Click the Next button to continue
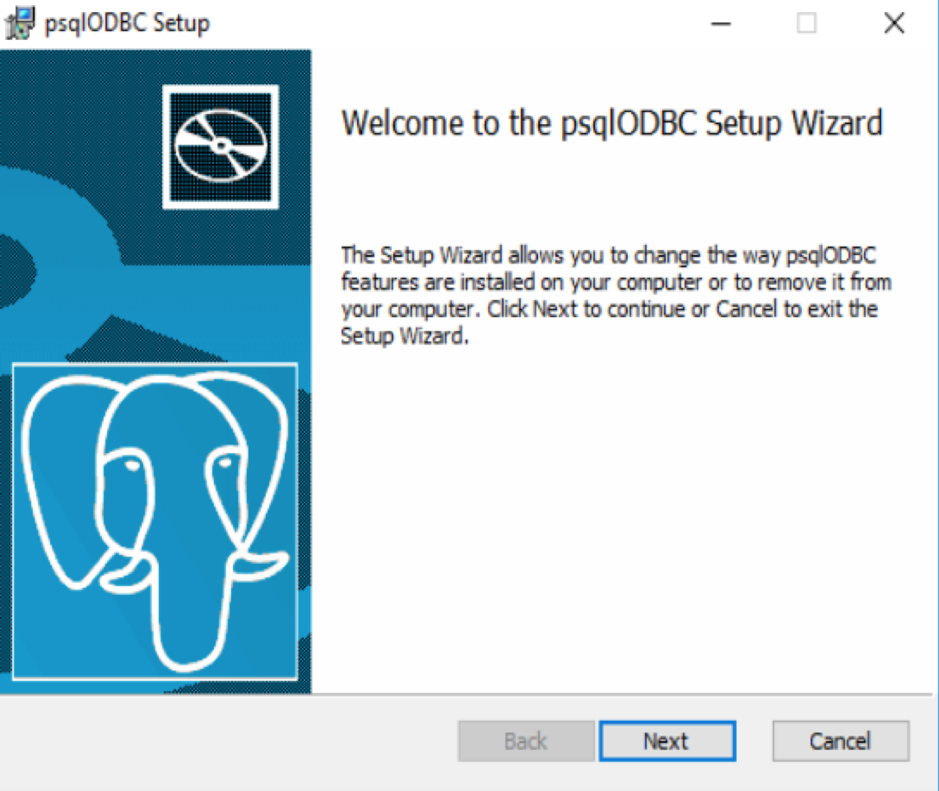 coord(667,741)
